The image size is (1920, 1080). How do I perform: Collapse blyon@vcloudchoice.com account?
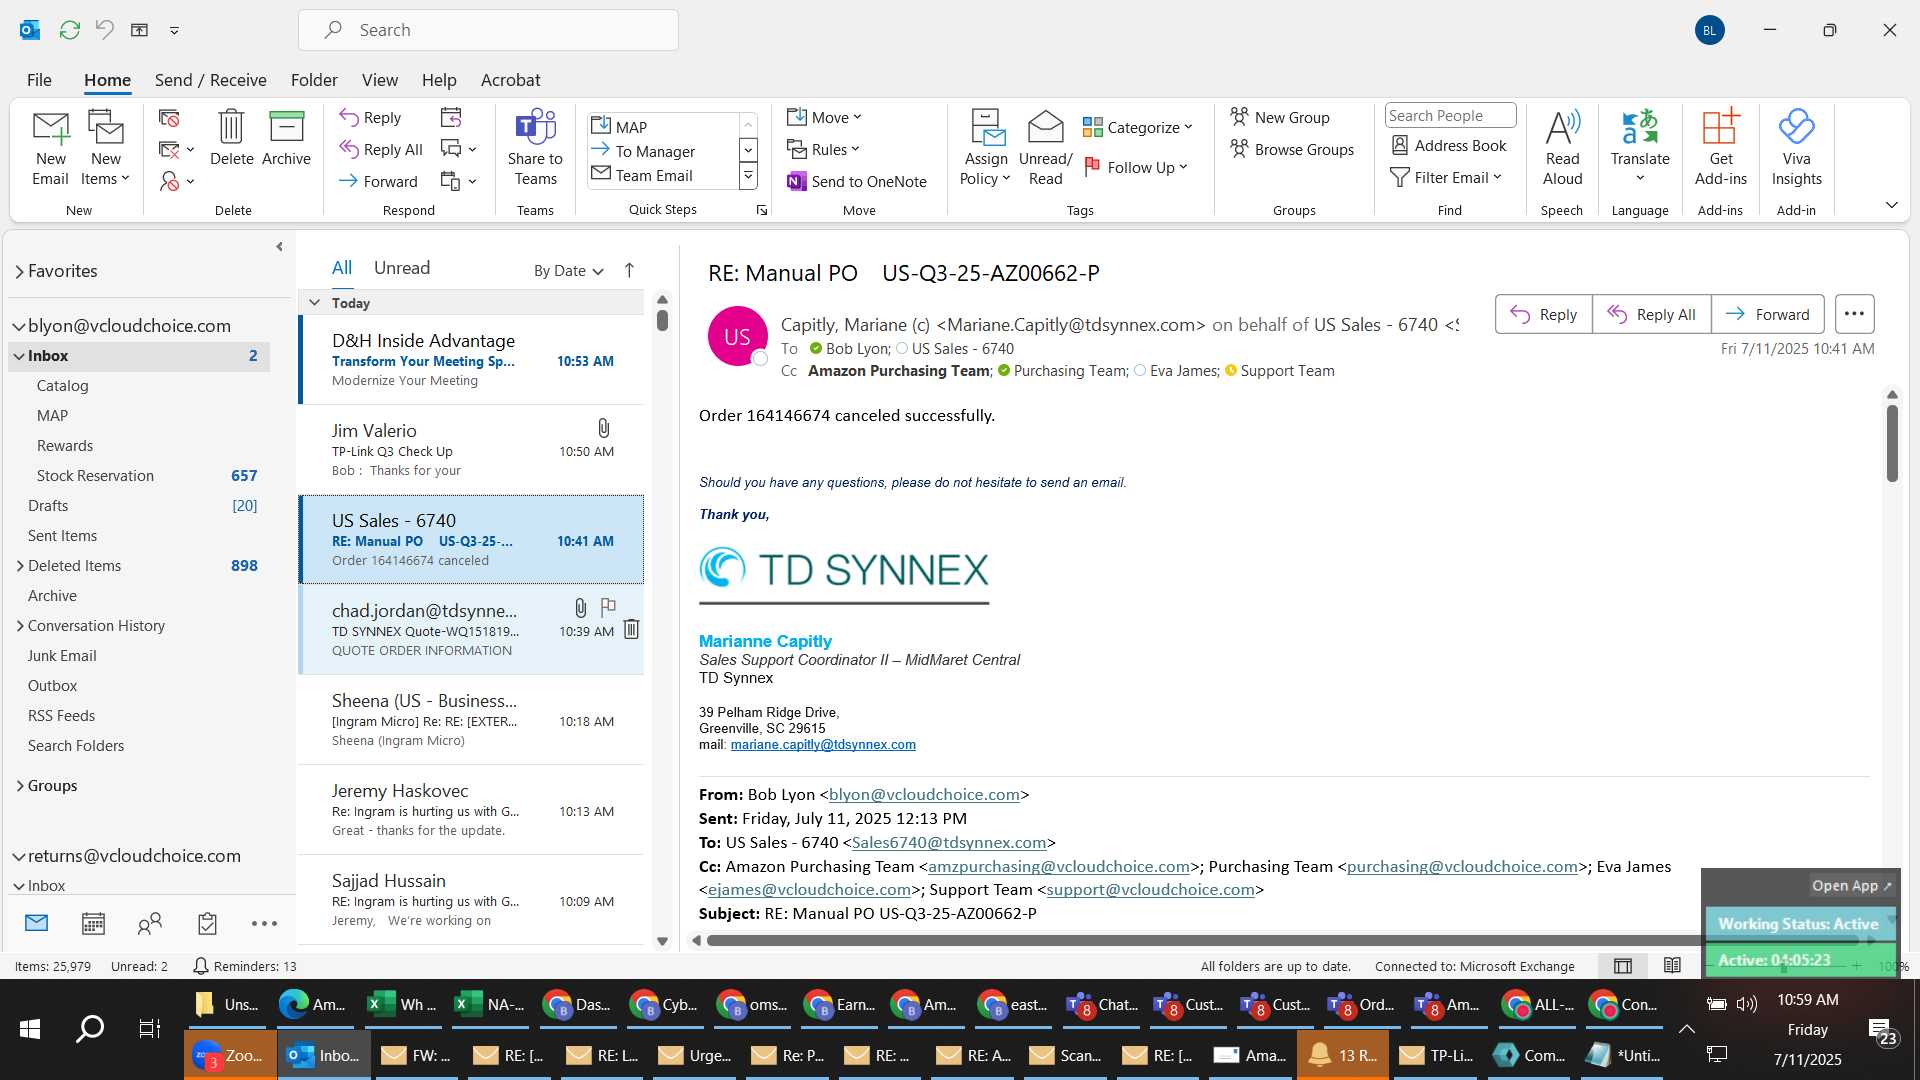point(18,326)
